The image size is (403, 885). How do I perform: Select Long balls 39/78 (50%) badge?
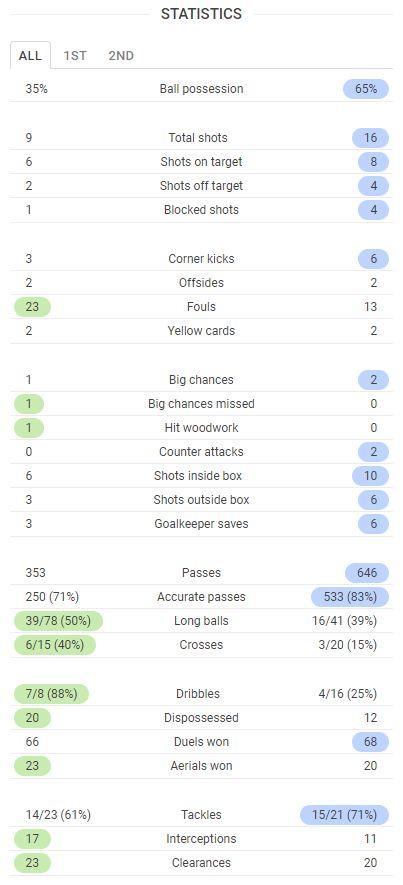click(59, 621)
